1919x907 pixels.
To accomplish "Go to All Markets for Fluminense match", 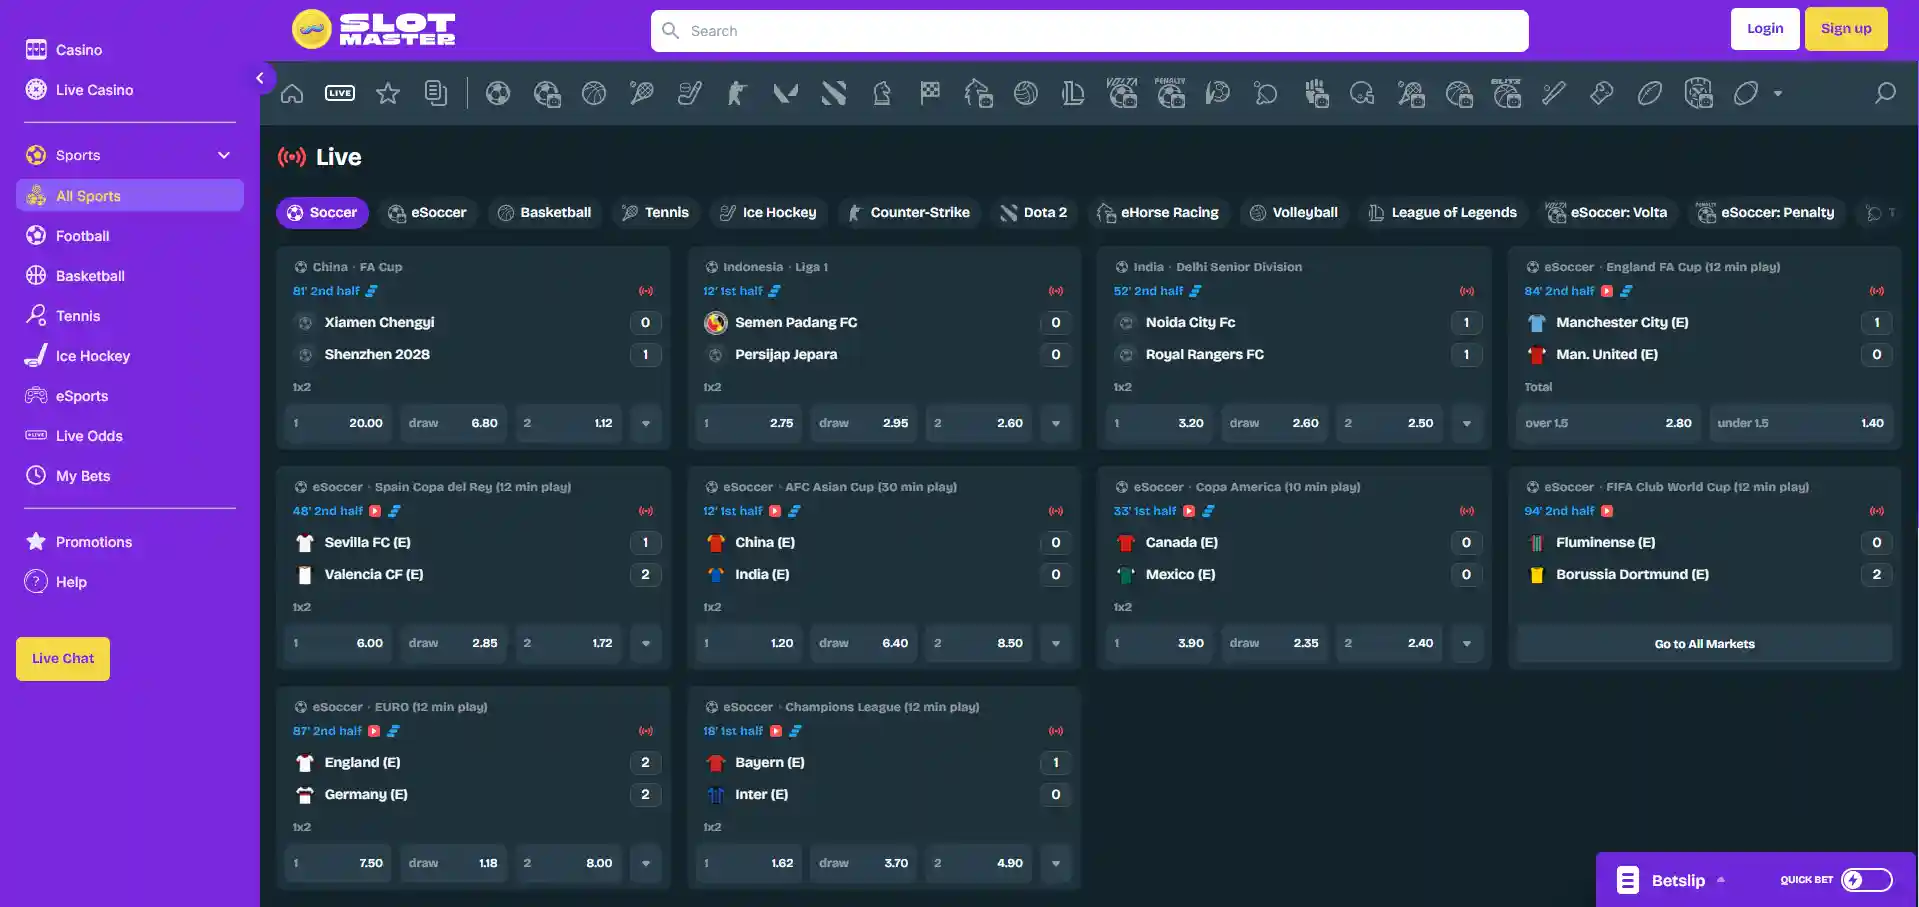I will pos(1704,644).
